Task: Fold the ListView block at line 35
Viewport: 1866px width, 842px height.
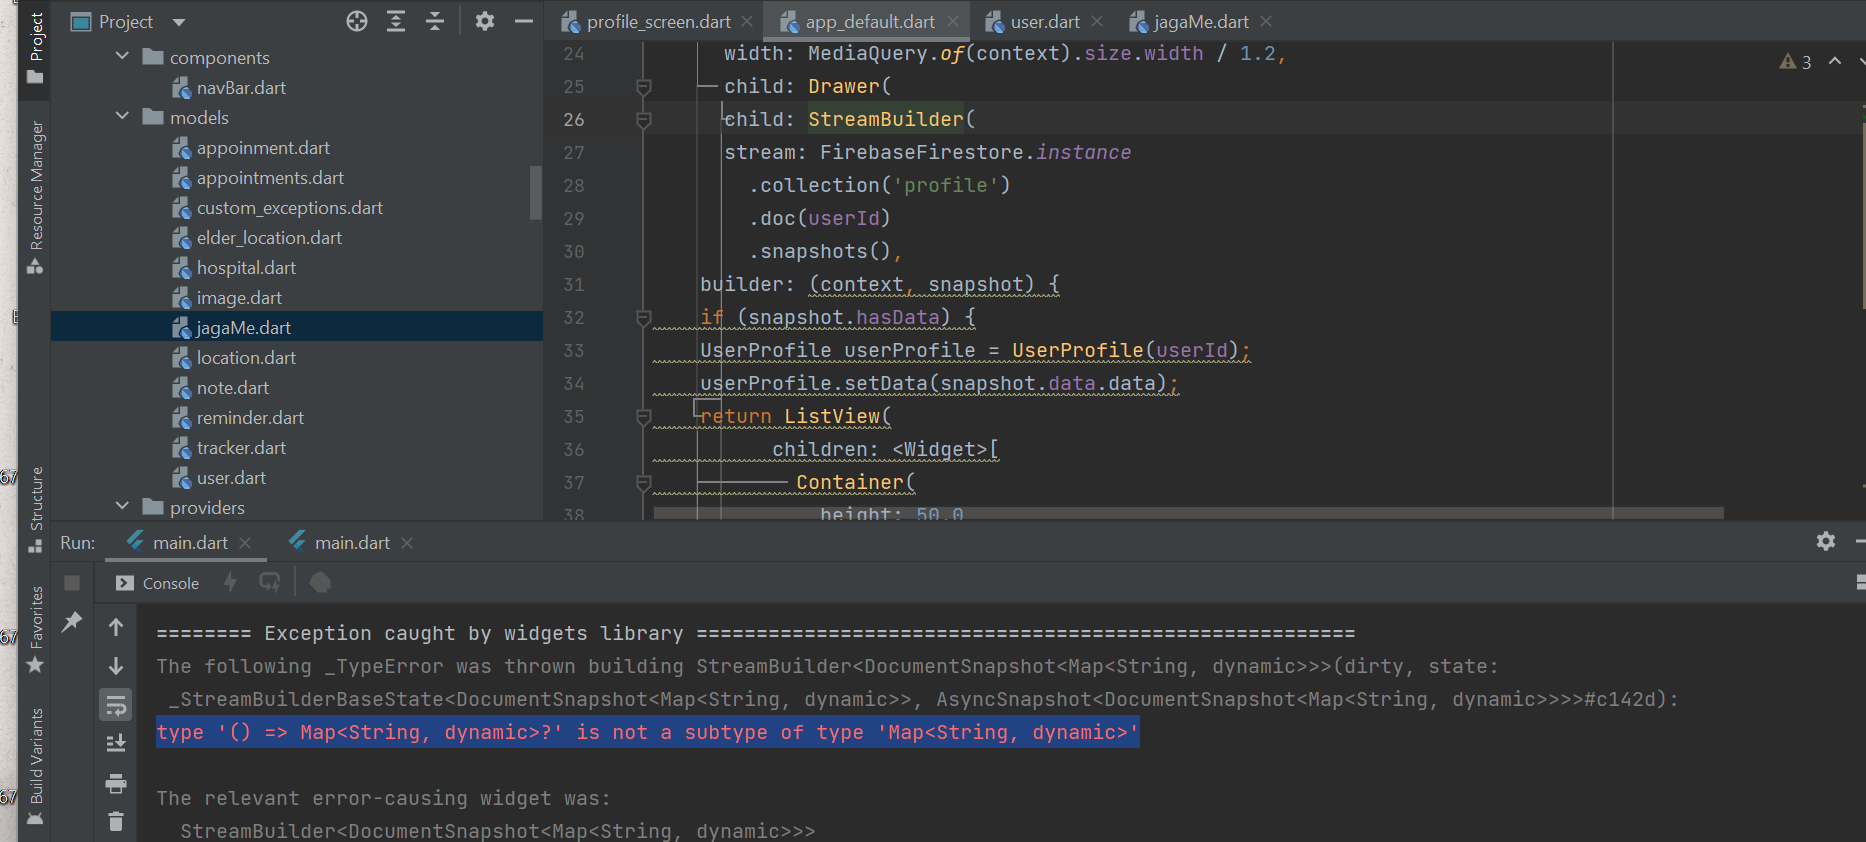Action: tap(644, 417)
